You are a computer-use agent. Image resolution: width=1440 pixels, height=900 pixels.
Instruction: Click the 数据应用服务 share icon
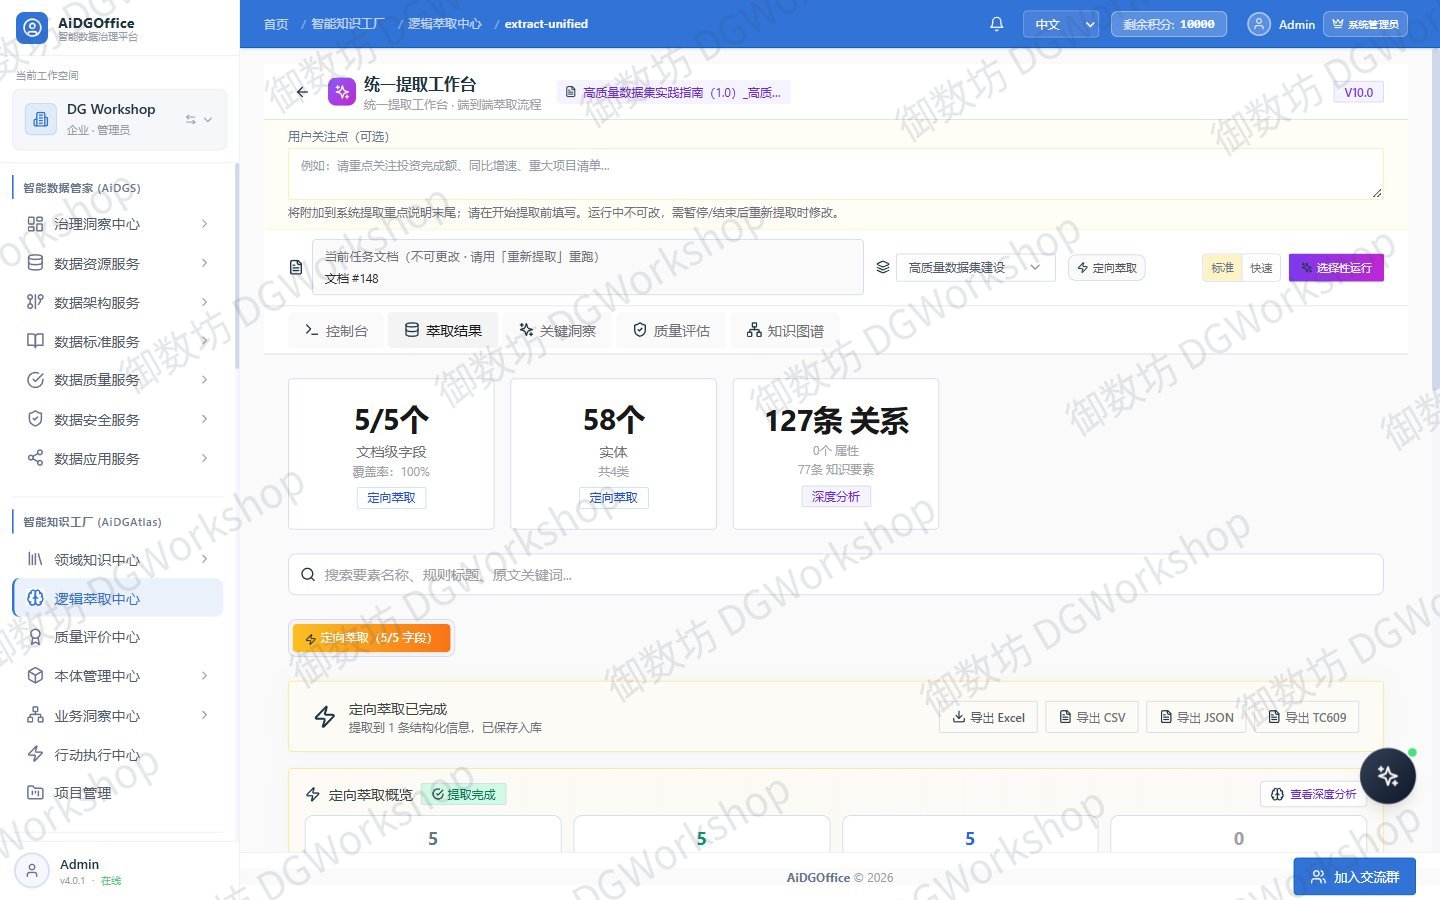tap(35, 458)
